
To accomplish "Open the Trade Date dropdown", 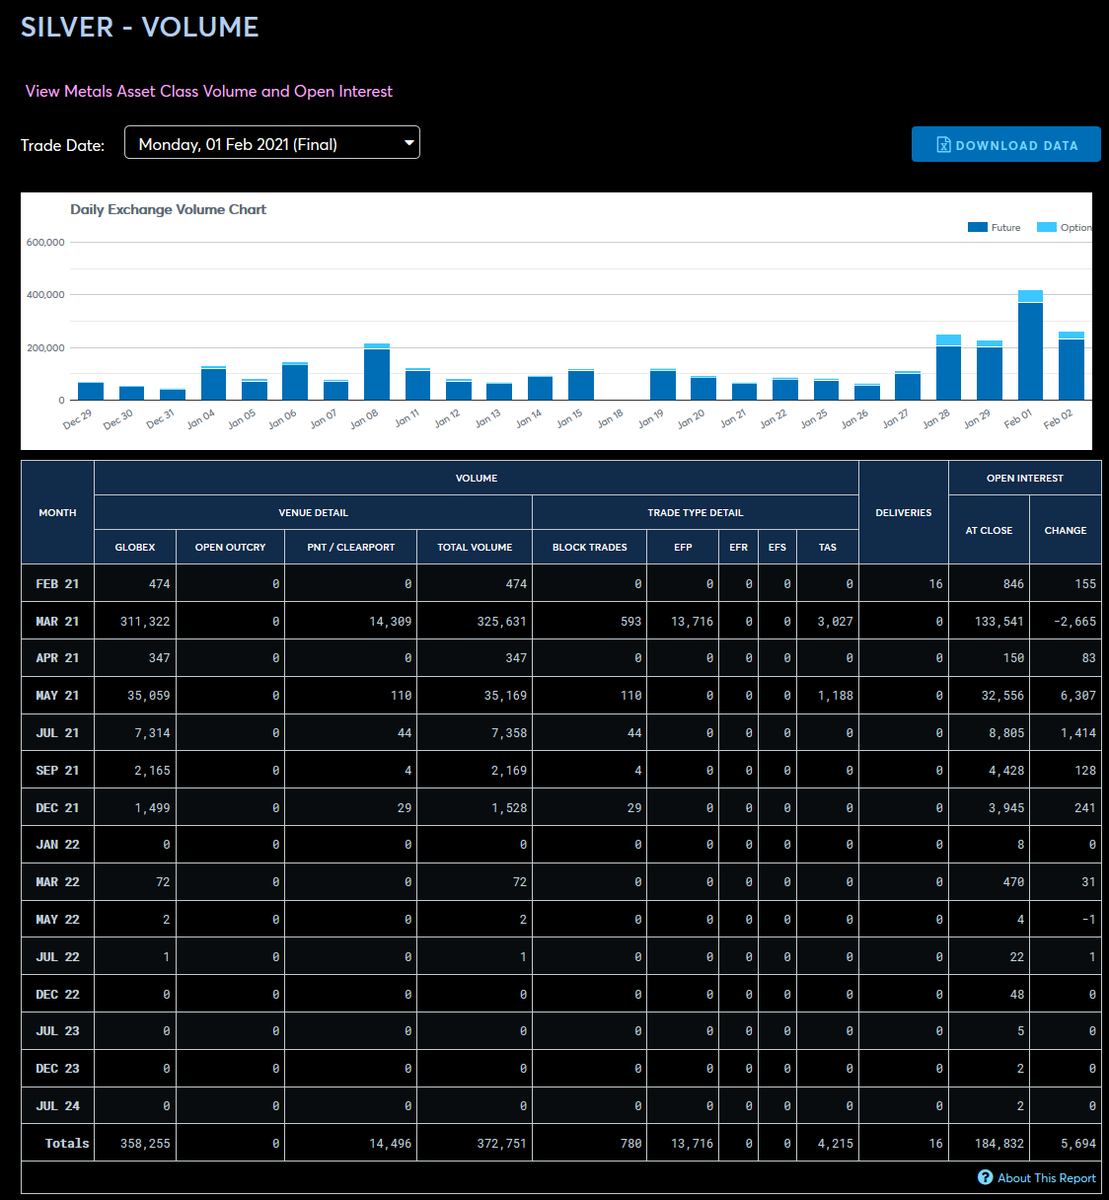I will 272,143.
